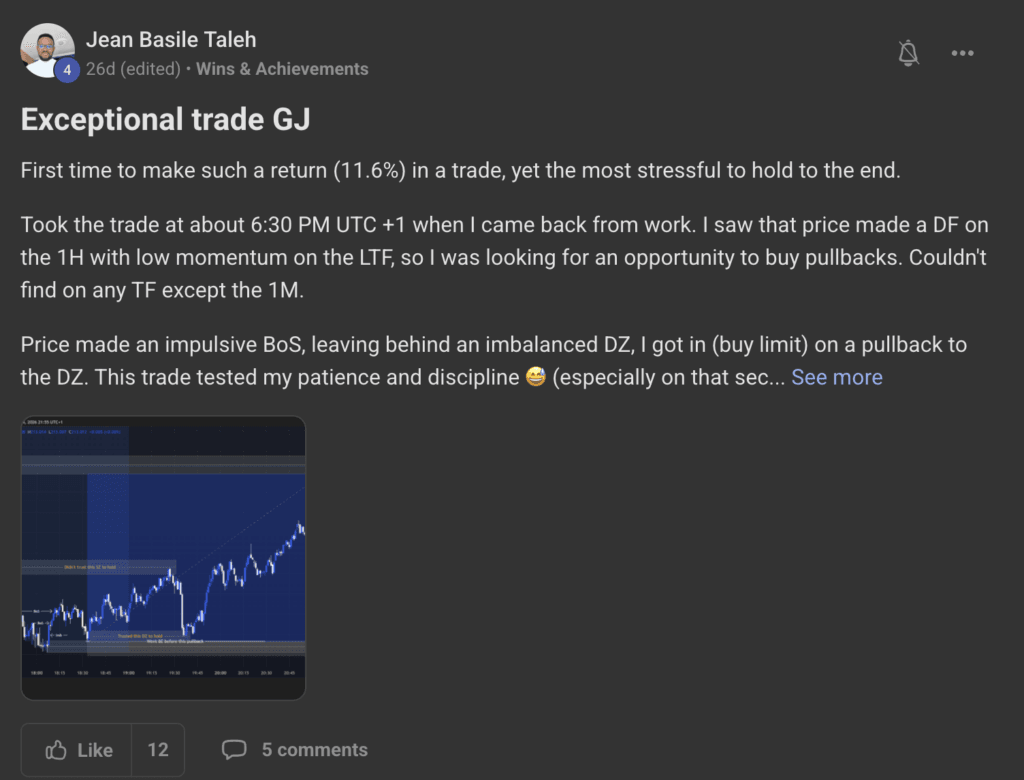The width and height of the screenshot is (1024, 780).
Task: Click the thumbs-up icon
Action: click(57, 750)
